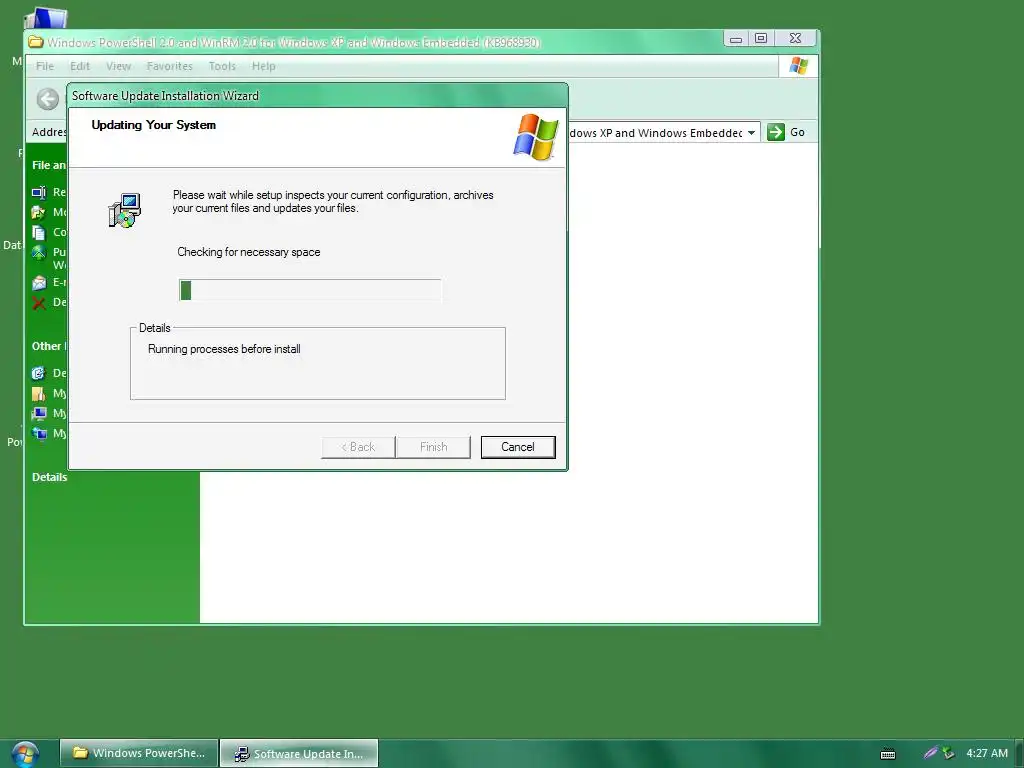This screenshot has height=768, width=1024.
Task: Click the greyed-out Back wizard button
Action: [358, 447]
